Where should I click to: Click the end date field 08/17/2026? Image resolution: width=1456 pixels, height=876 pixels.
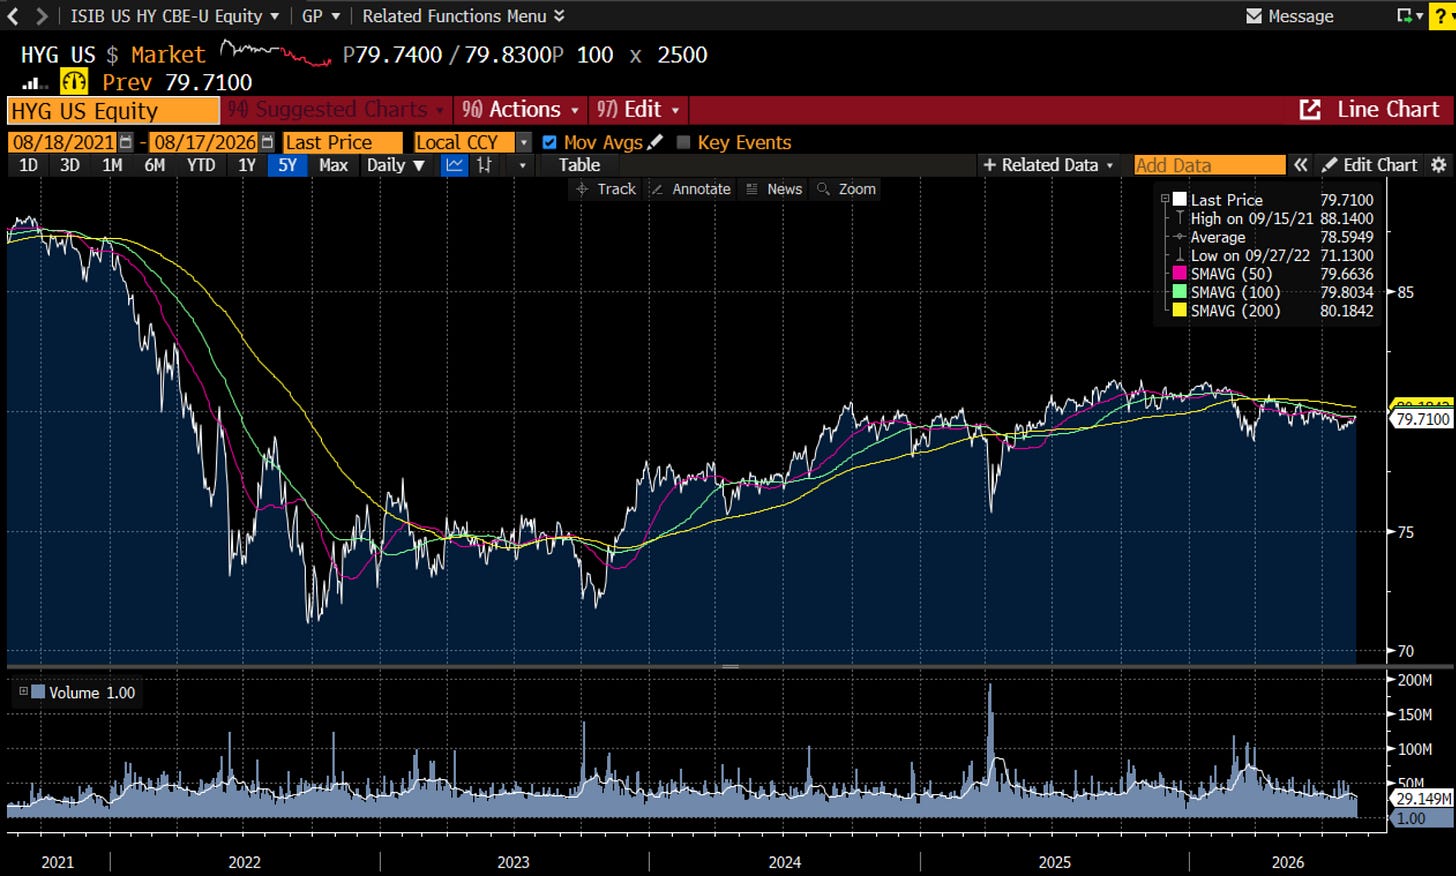point(205,142)
